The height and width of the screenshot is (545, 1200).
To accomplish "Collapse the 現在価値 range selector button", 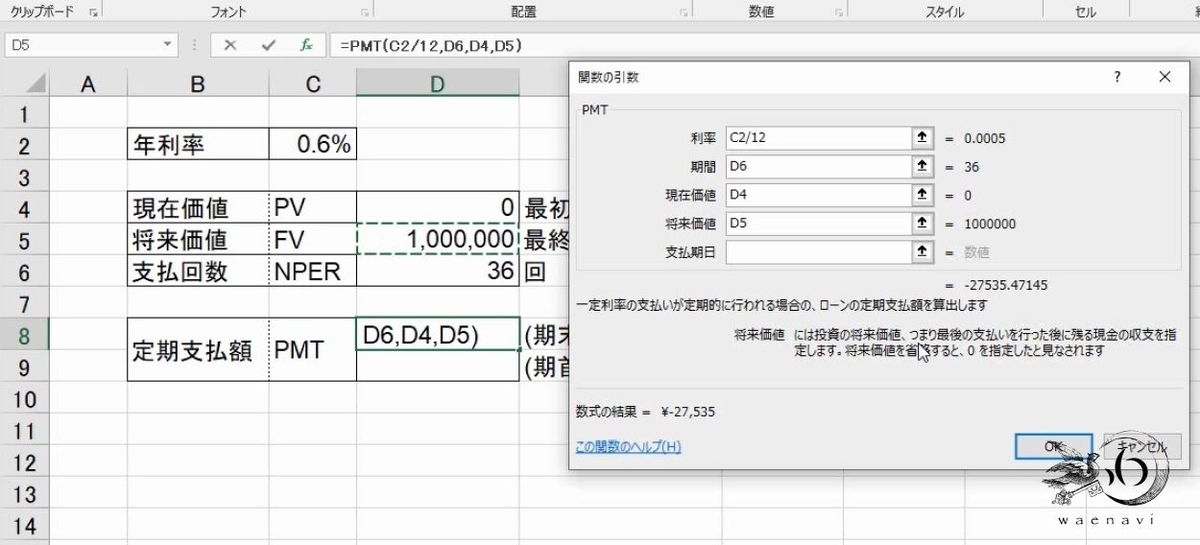I will pyautogui.click(x=921, y=195).
